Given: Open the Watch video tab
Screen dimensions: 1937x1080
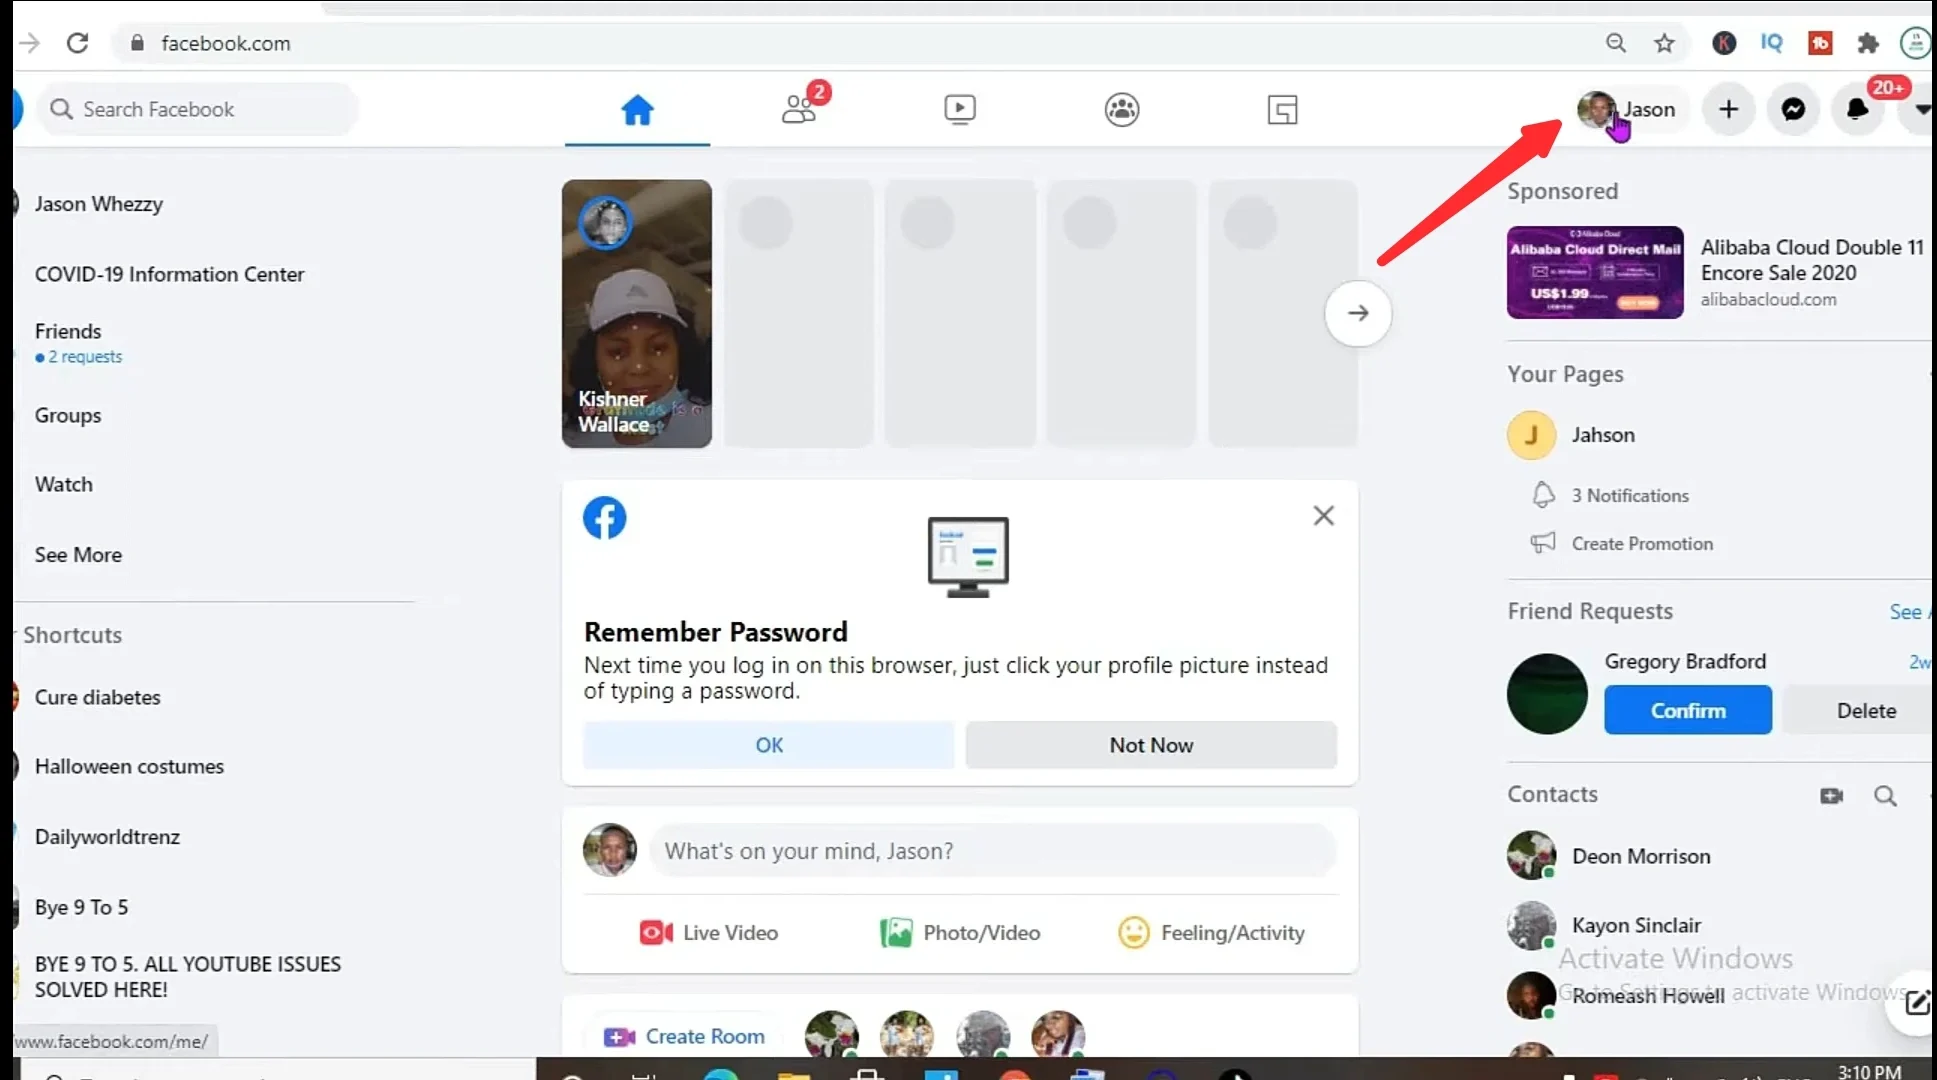Looking at the screenshot, I should coord(960,109).
